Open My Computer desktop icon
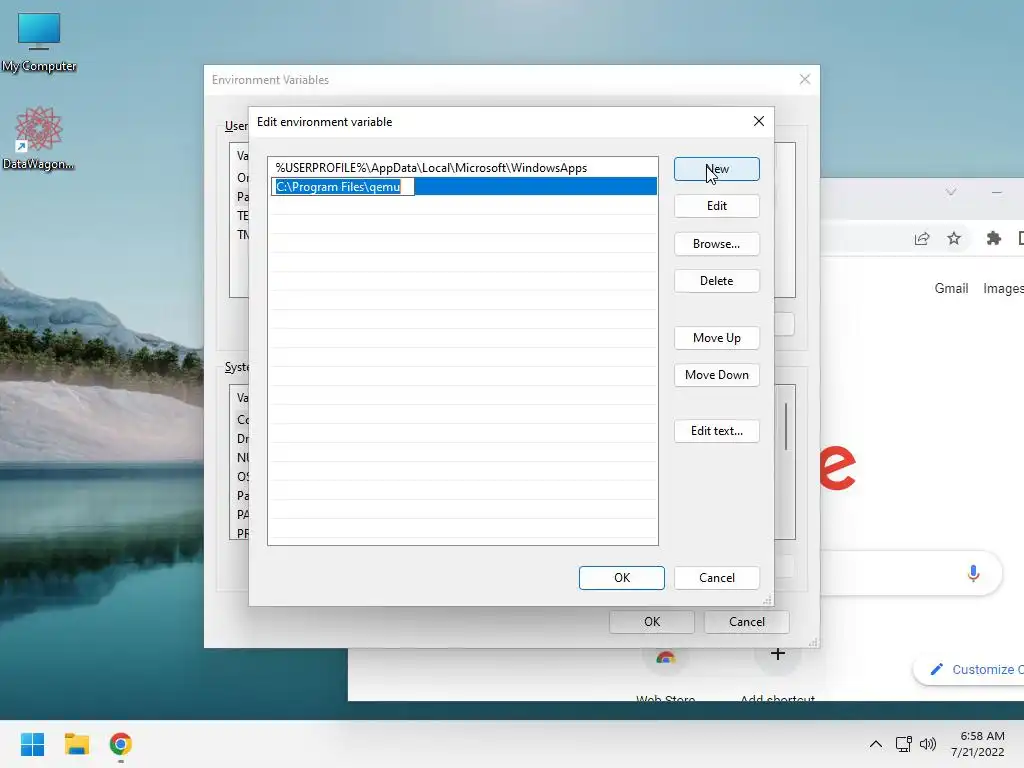The width and height of the screenshot is (1024, 768). pos(39,42)
